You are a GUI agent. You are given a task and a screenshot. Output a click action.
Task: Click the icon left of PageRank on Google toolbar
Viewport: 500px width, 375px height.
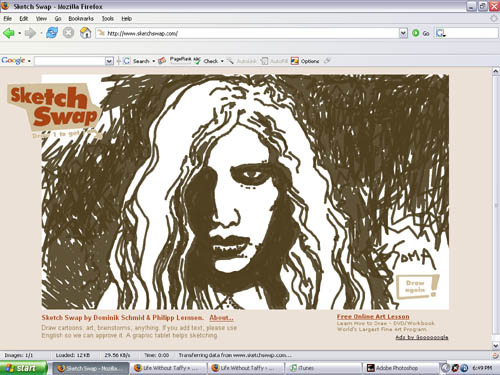coord(162,61)
